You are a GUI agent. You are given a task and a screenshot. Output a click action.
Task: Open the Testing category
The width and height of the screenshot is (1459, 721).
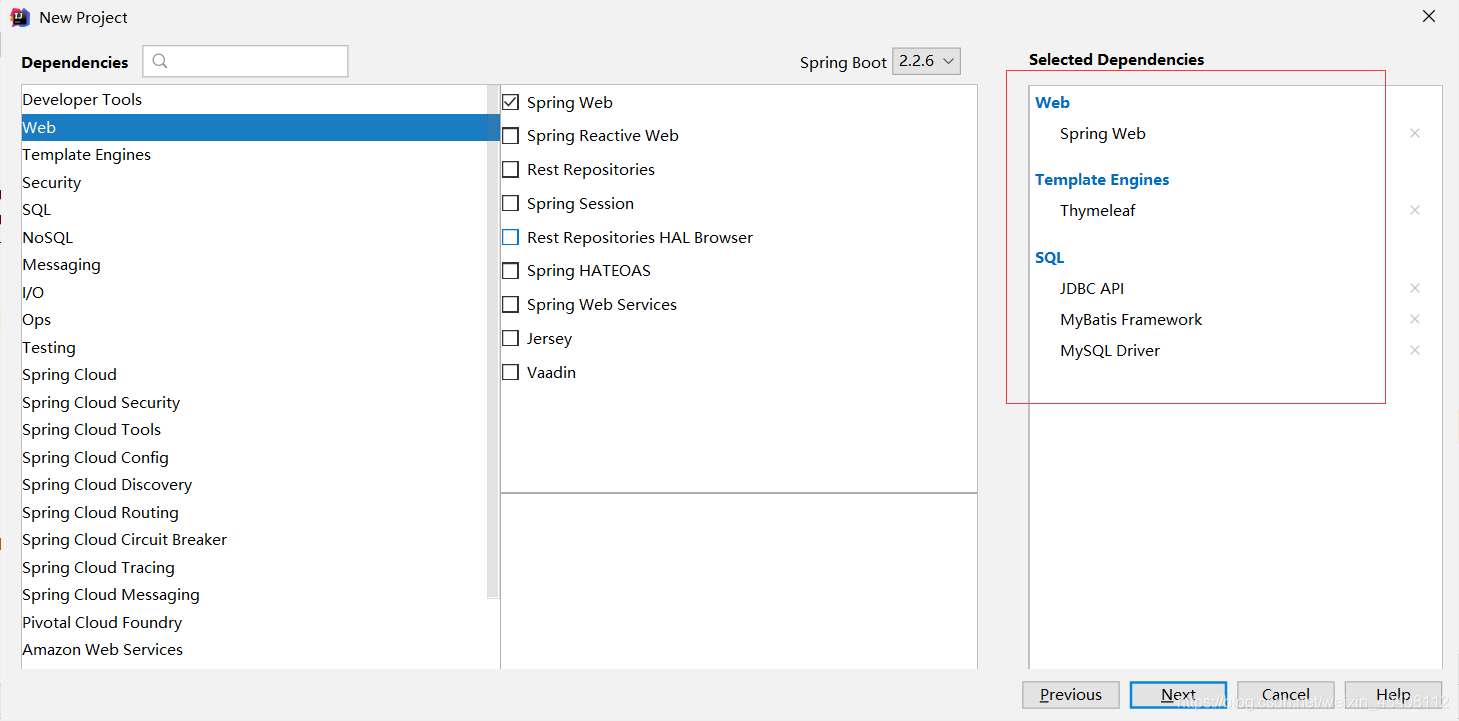pyautogui.click(x=254, y=347)
